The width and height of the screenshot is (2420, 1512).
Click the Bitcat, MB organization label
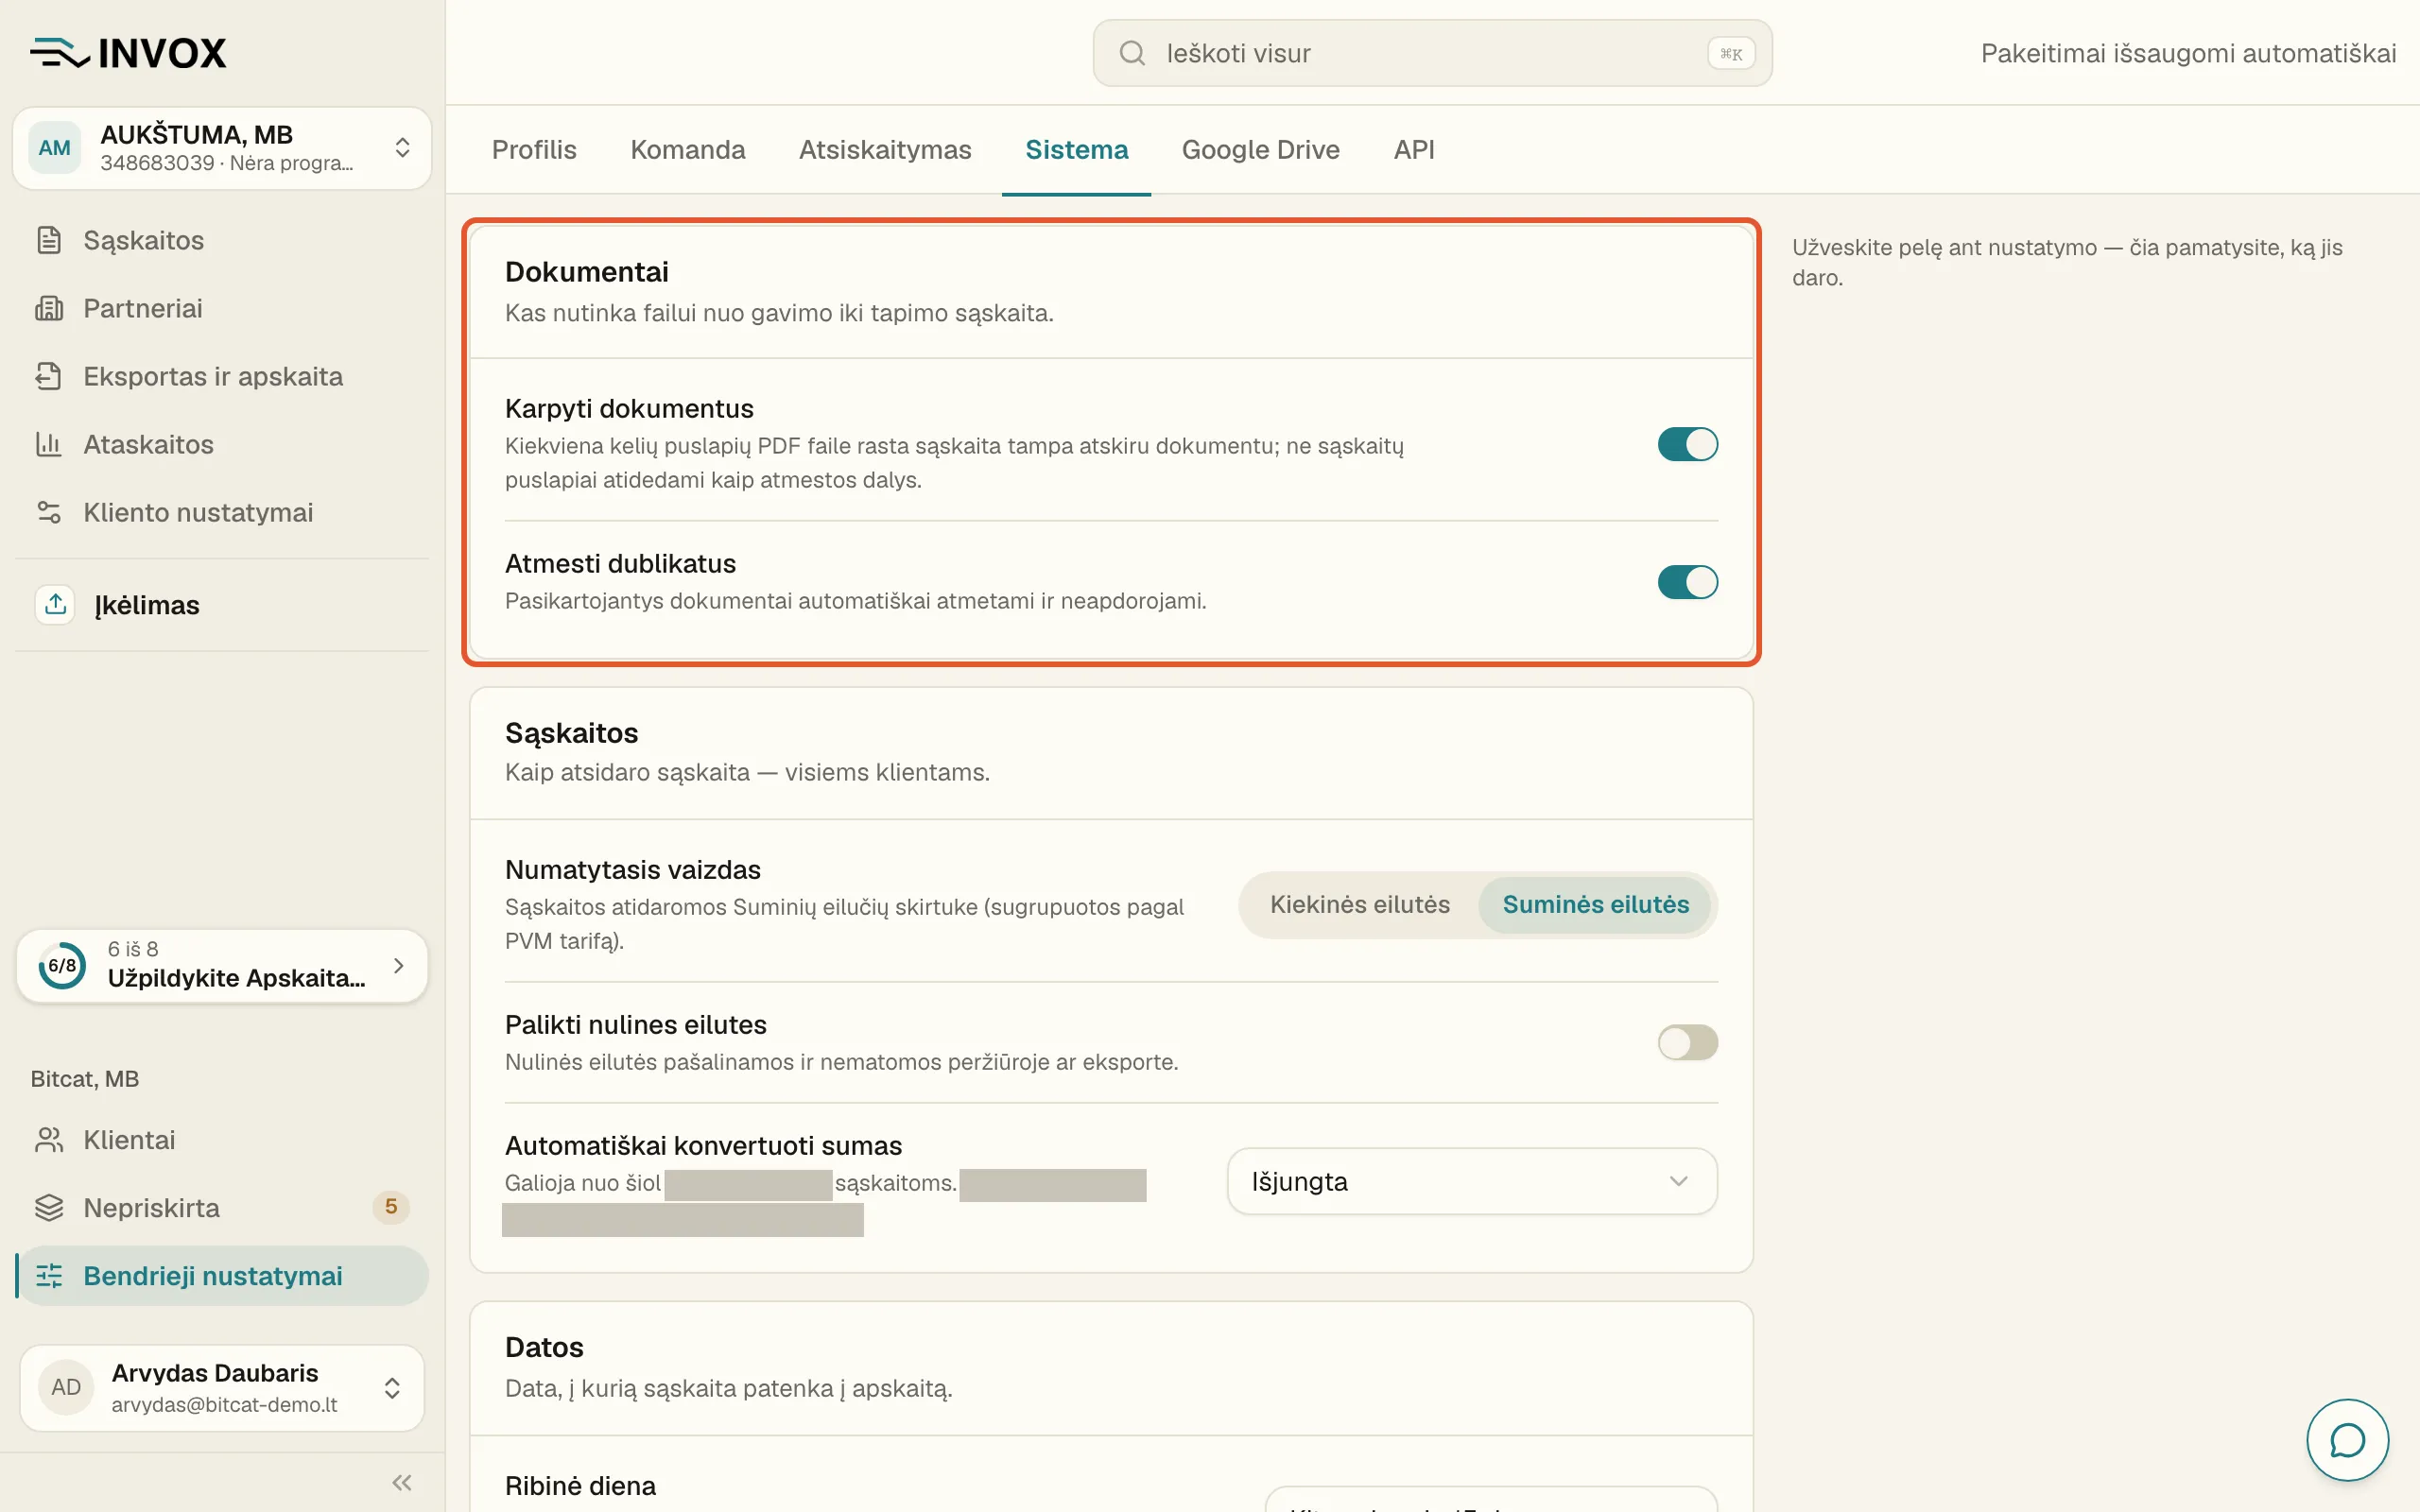tap(85, 1079)
